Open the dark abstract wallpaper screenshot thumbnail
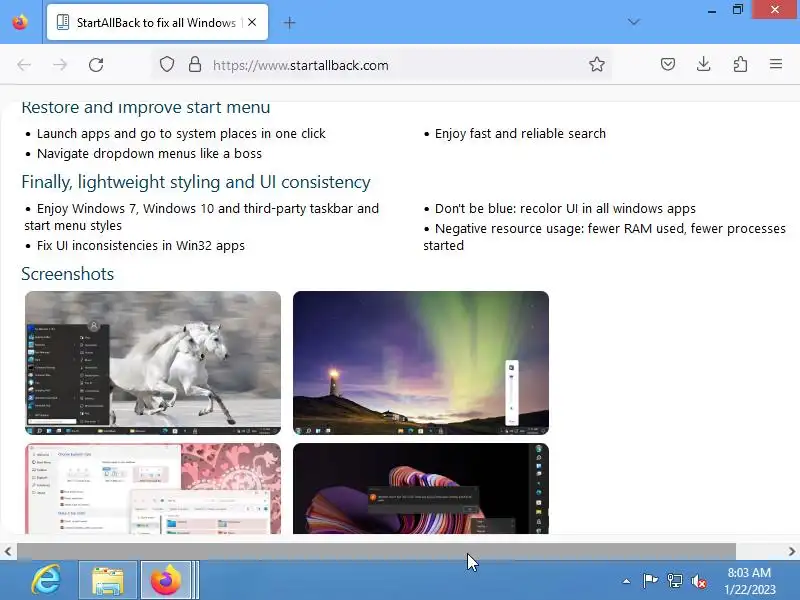Screen dimensions: 800x600 point(421,488)
